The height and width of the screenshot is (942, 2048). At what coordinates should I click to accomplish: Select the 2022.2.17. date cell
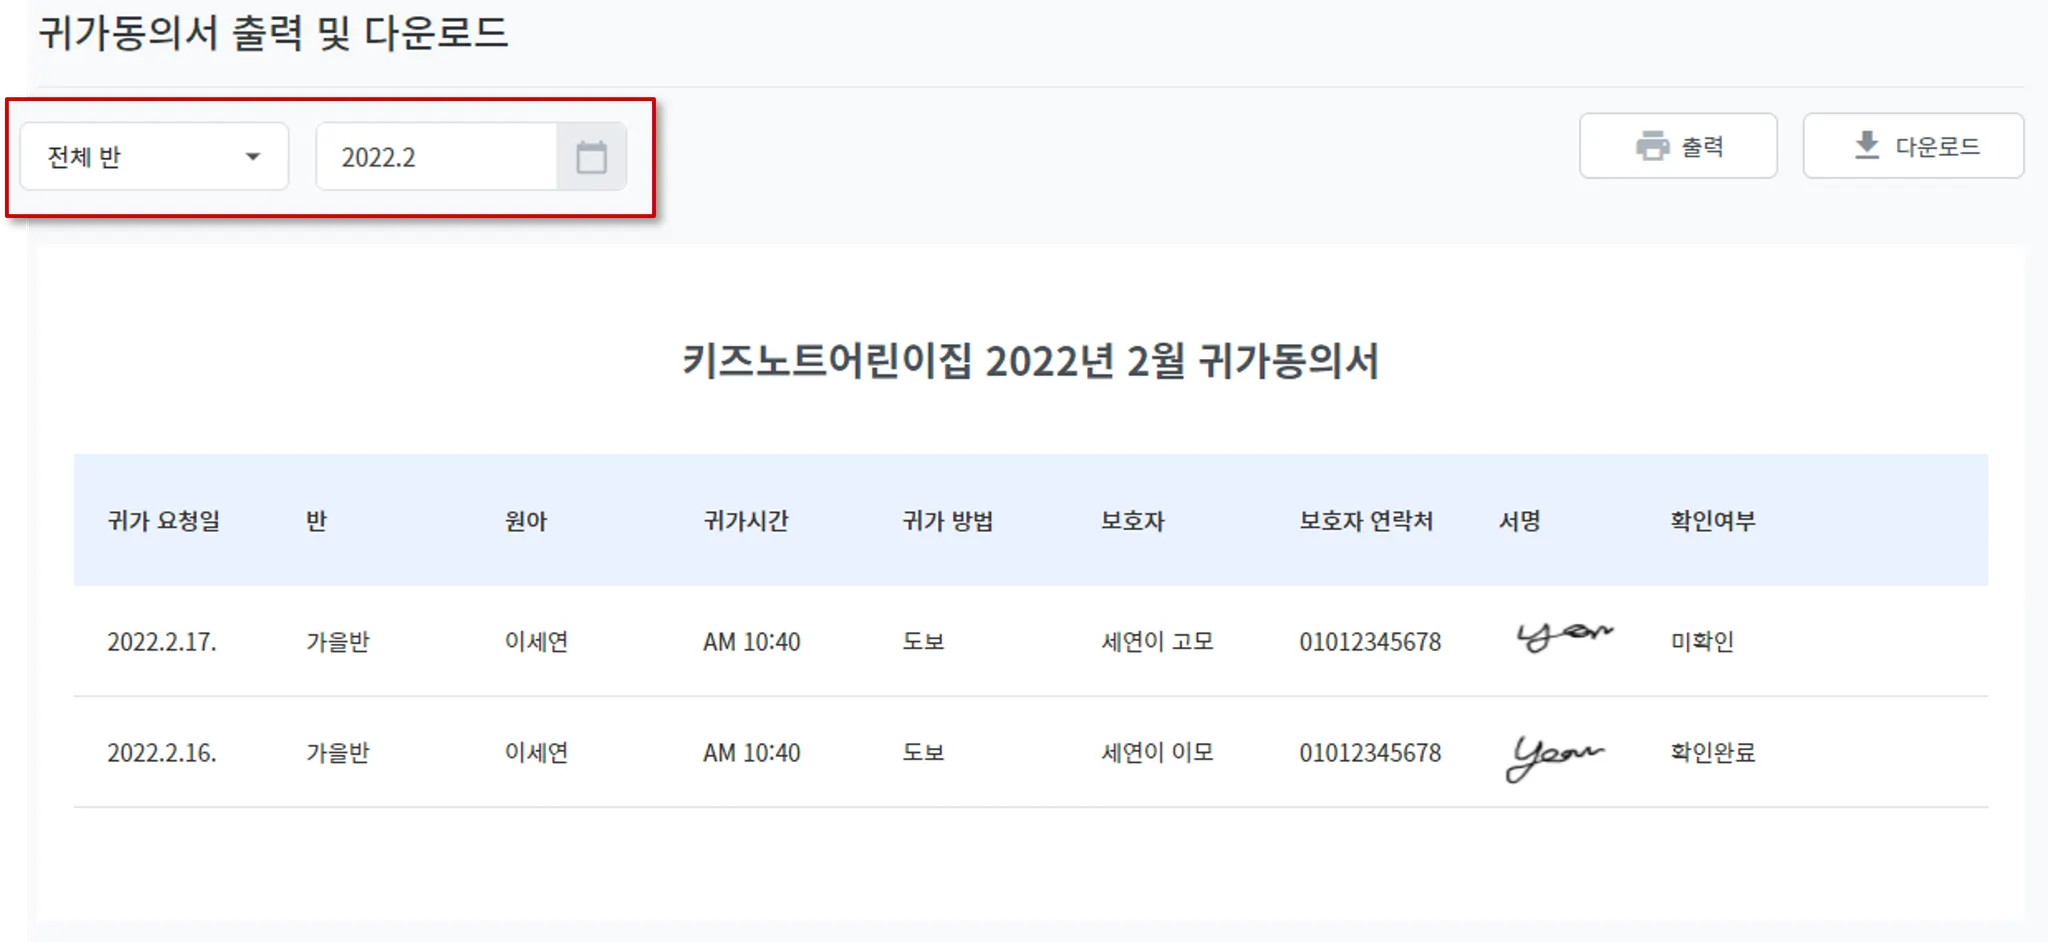[162, 642]
